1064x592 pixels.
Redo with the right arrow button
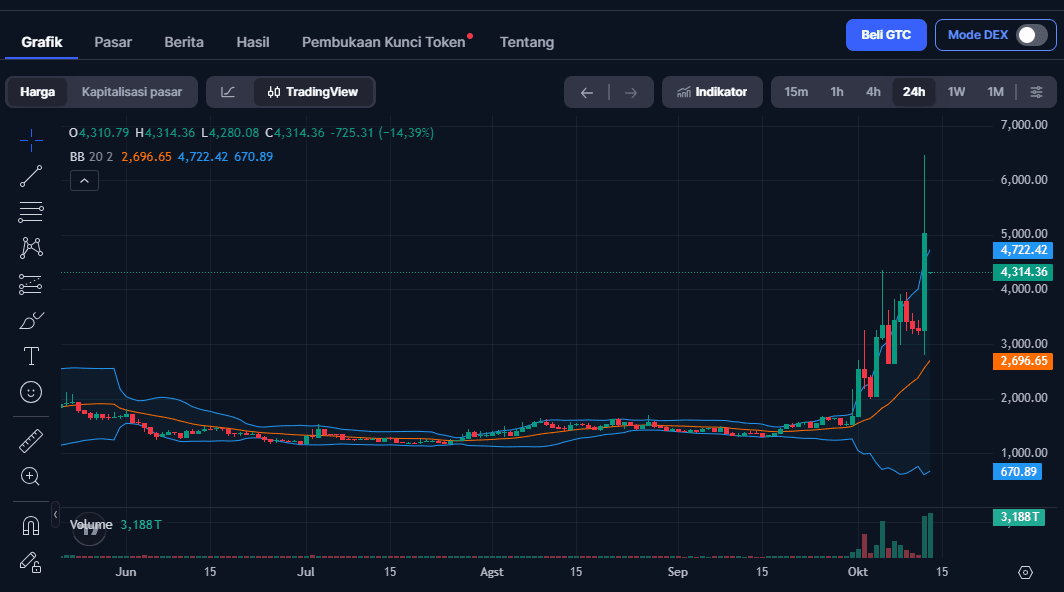click(631, 92)
